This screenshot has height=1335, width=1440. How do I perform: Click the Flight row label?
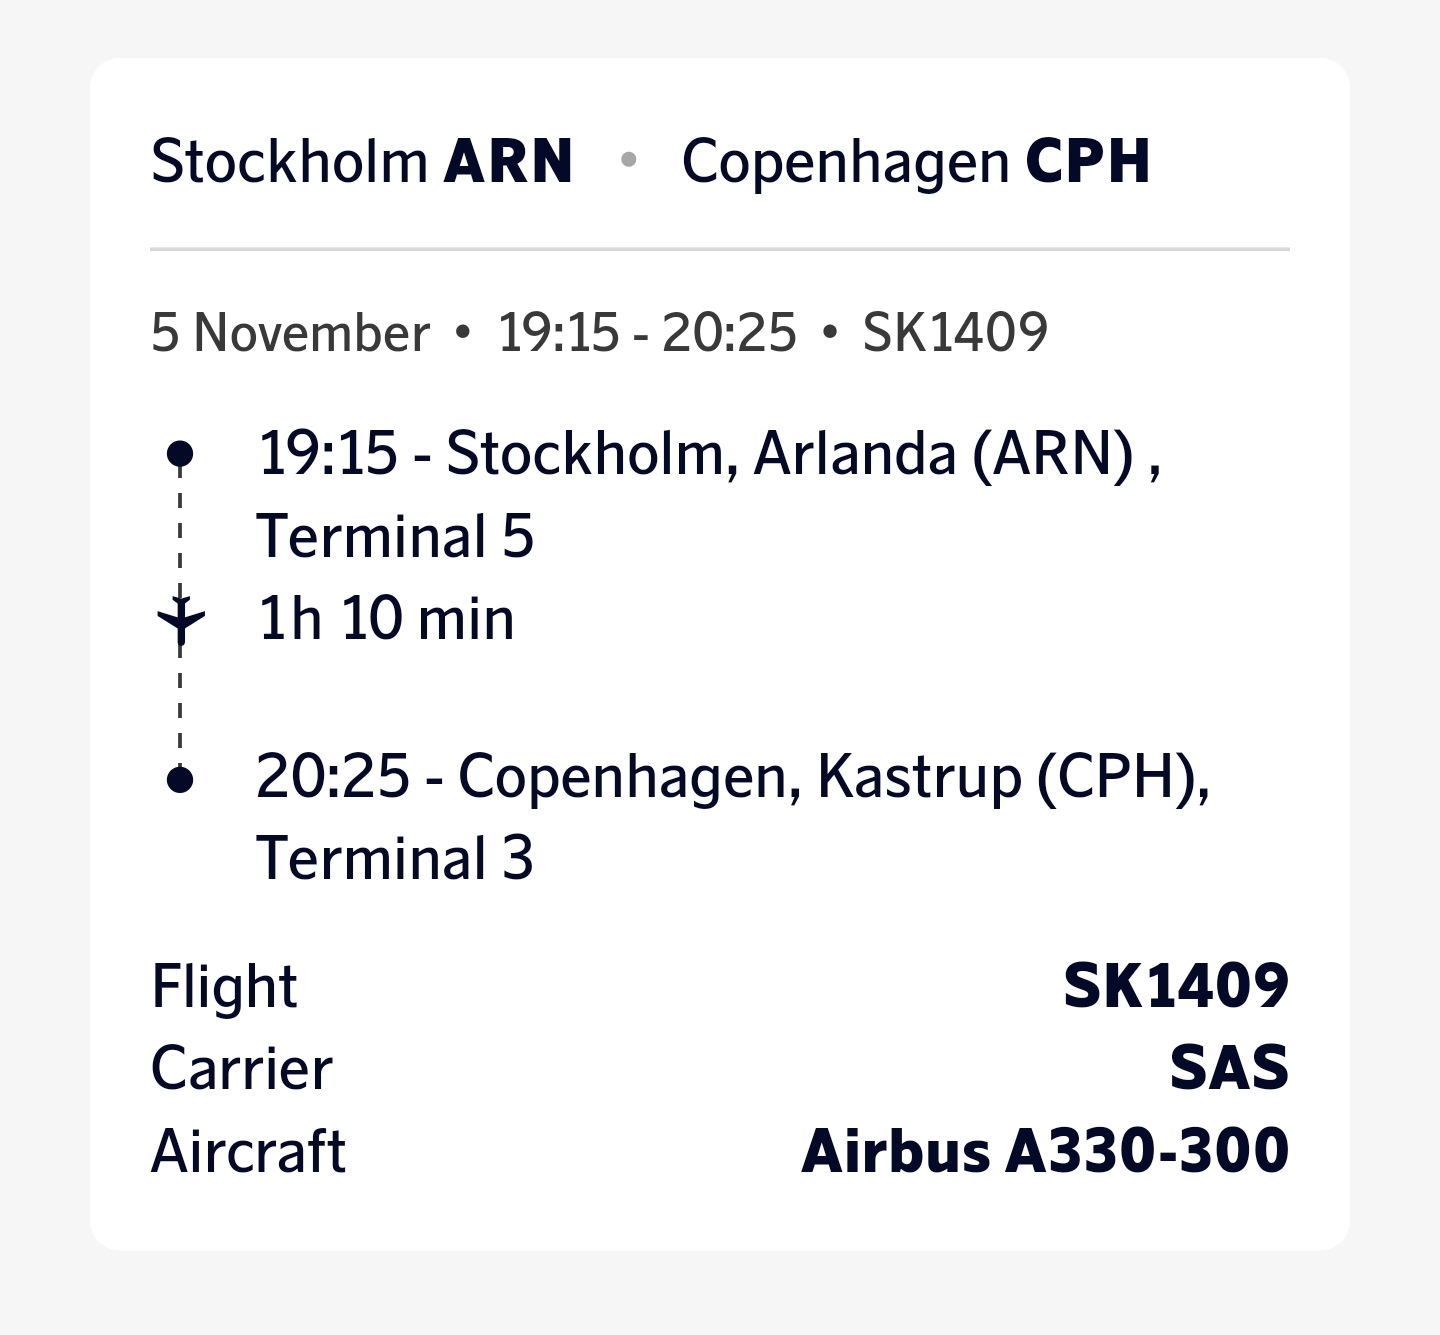224,987
